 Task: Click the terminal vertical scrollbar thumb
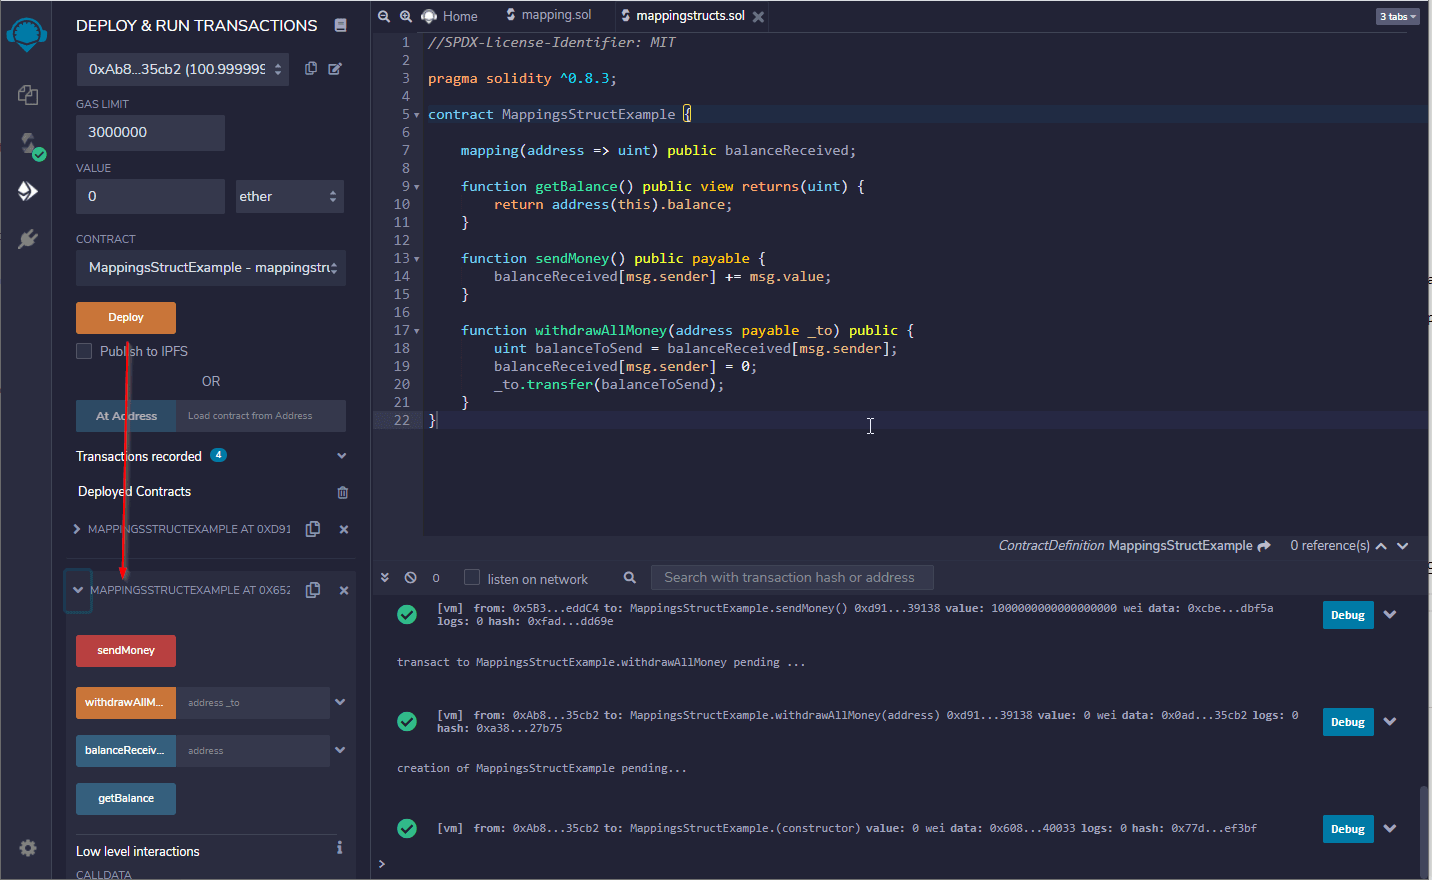point(1423,830)
